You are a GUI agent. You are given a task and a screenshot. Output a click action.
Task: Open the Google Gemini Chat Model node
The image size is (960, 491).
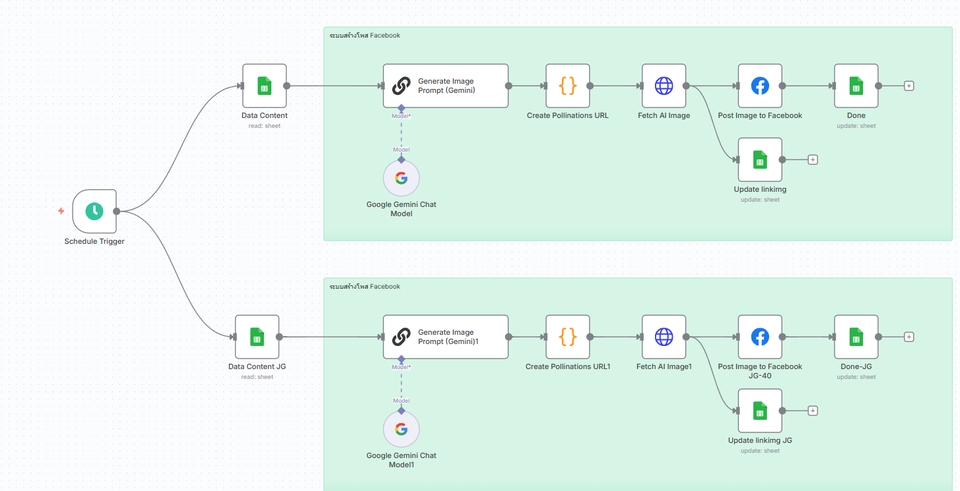pyautogui.click(x=401, y=179)
